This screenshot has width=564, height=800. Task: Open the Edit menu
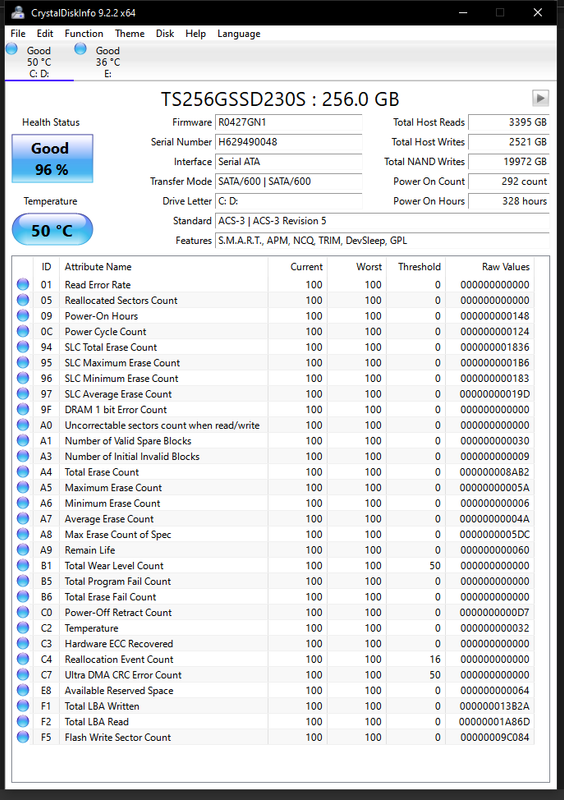coord(45,34)
